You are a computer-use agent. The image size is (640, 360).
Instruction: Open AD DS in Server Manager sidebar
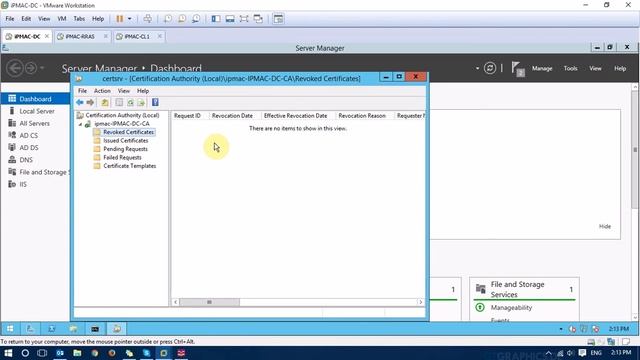pyautogui.click(x=29, y=148)
